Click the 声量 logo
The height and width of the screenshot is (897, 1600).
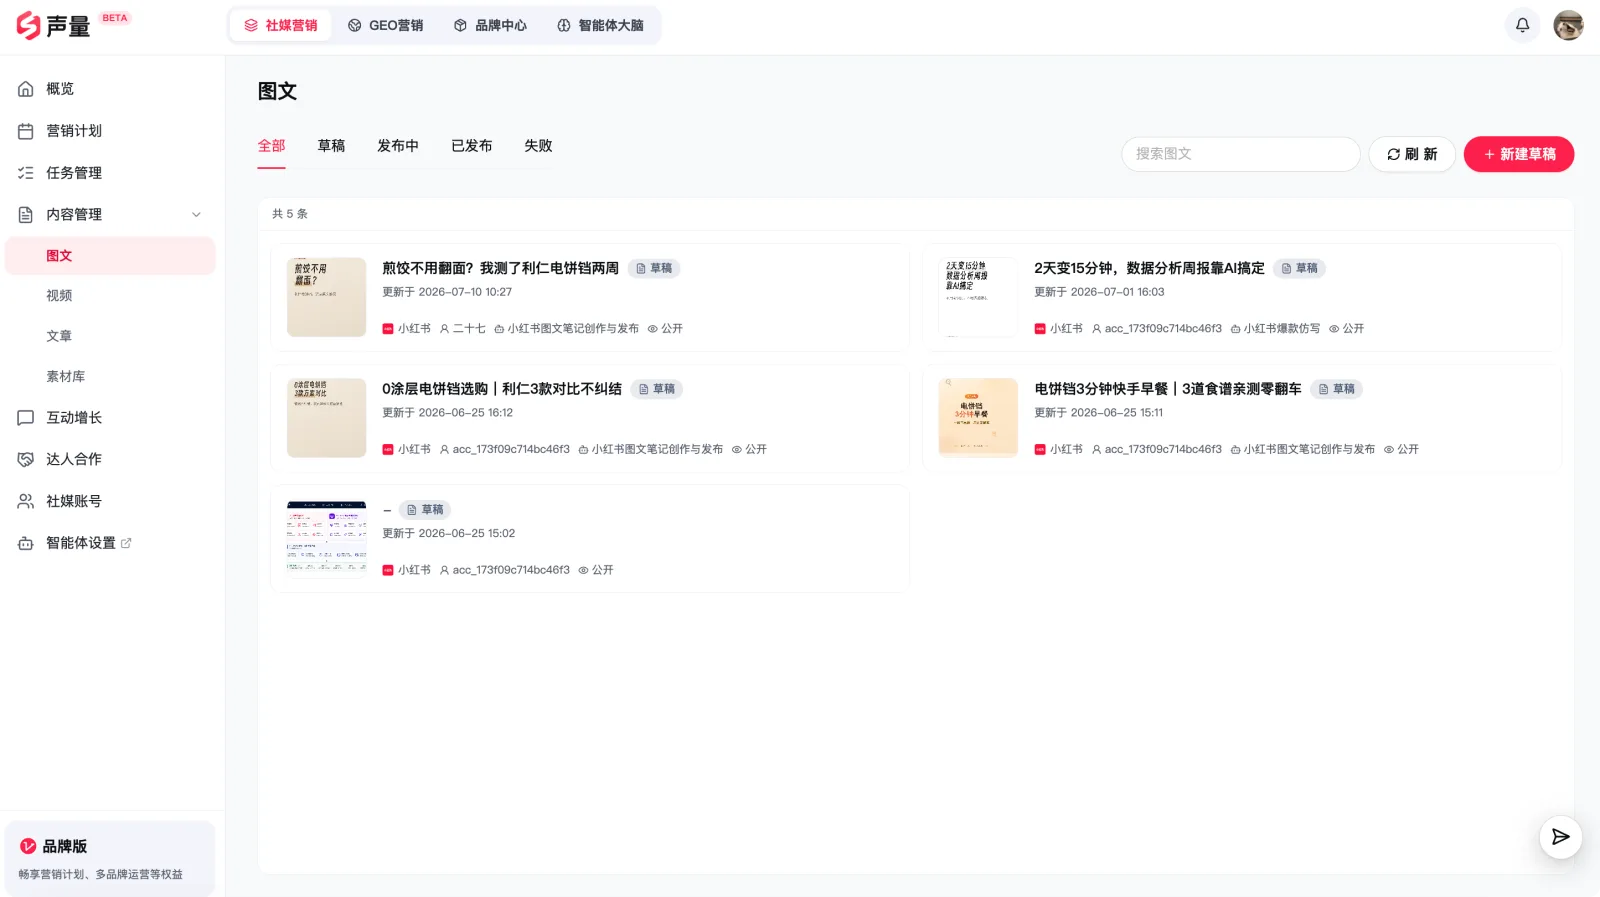point(54,26)
